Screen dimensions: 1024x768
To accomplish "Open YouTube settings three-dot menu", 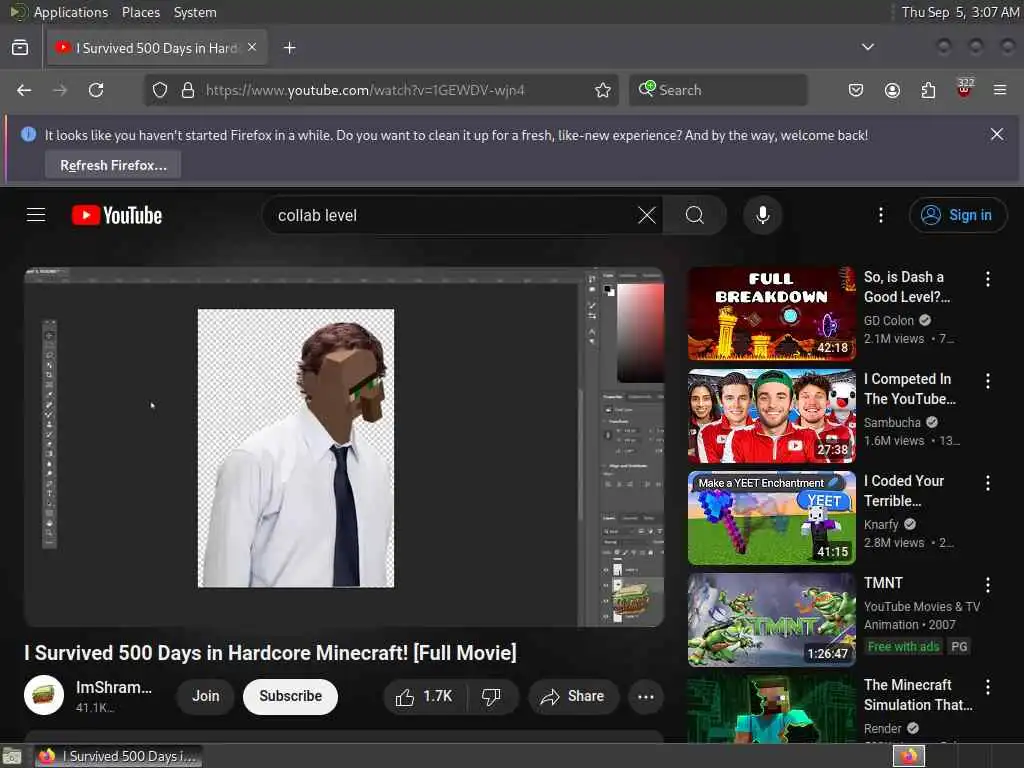I will coord(880,215).
